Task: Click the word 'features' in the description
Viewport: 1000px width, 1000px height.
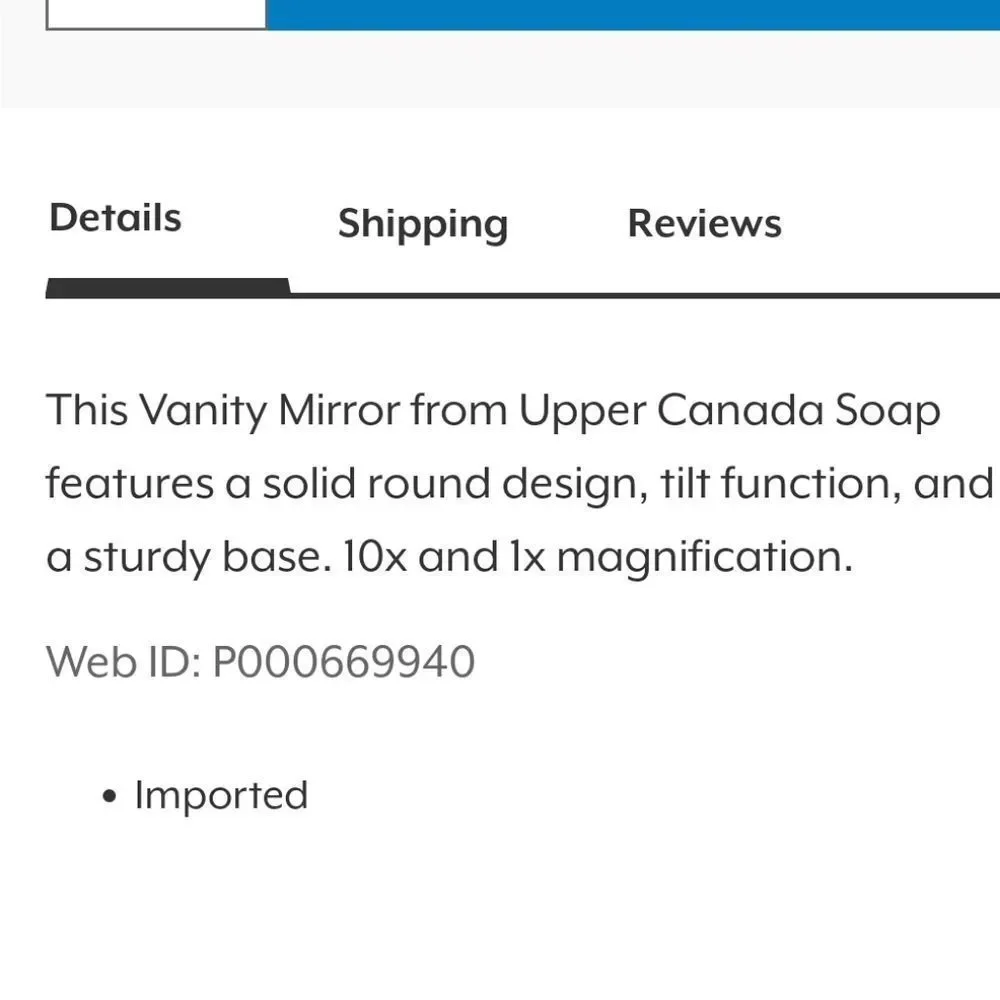Action: click(x=129, y=483)
